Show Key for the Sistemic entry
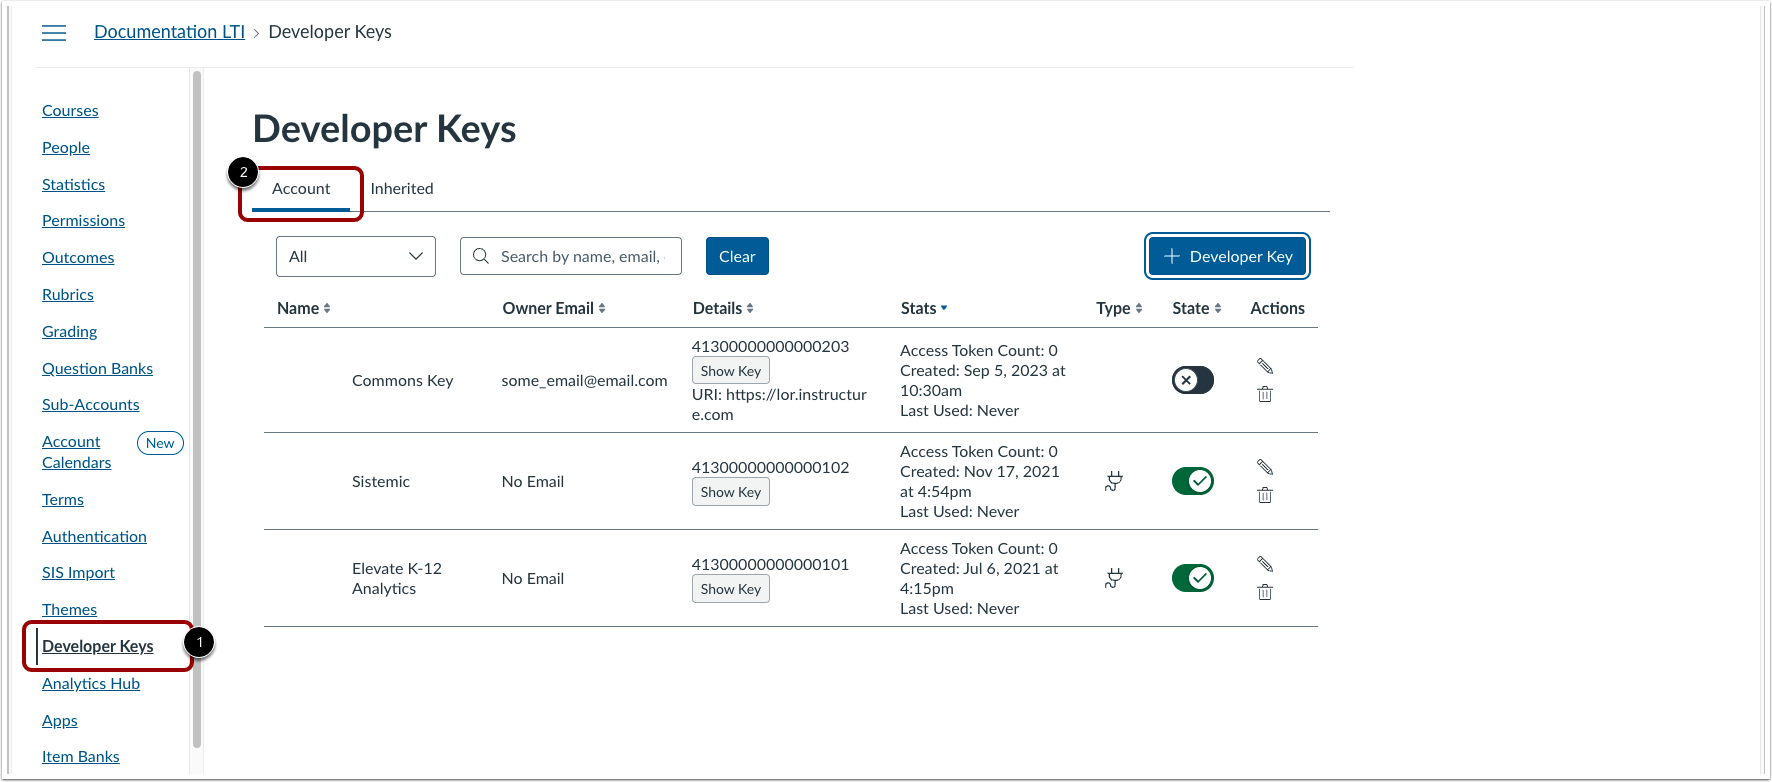Viewport: 1772px width, 782px height. tap(731, 492)
